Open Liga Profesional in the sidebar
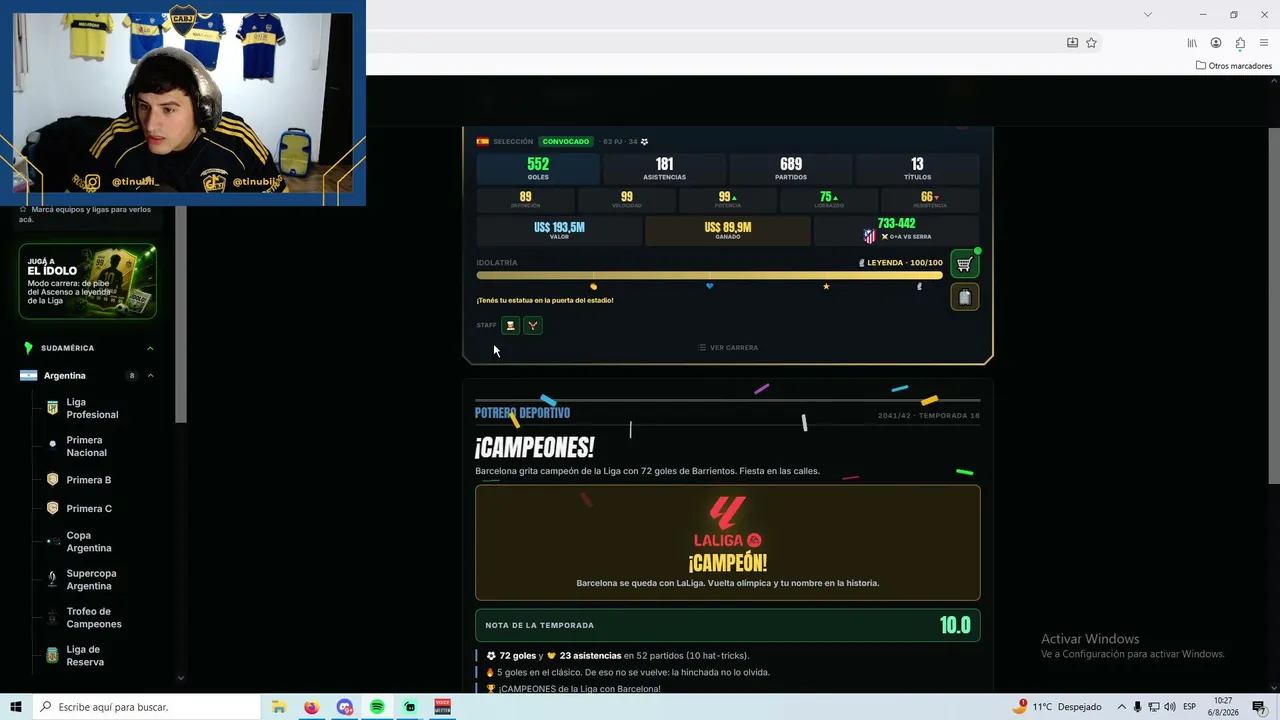Screen dimensions: 1280x720 point(92,408)
